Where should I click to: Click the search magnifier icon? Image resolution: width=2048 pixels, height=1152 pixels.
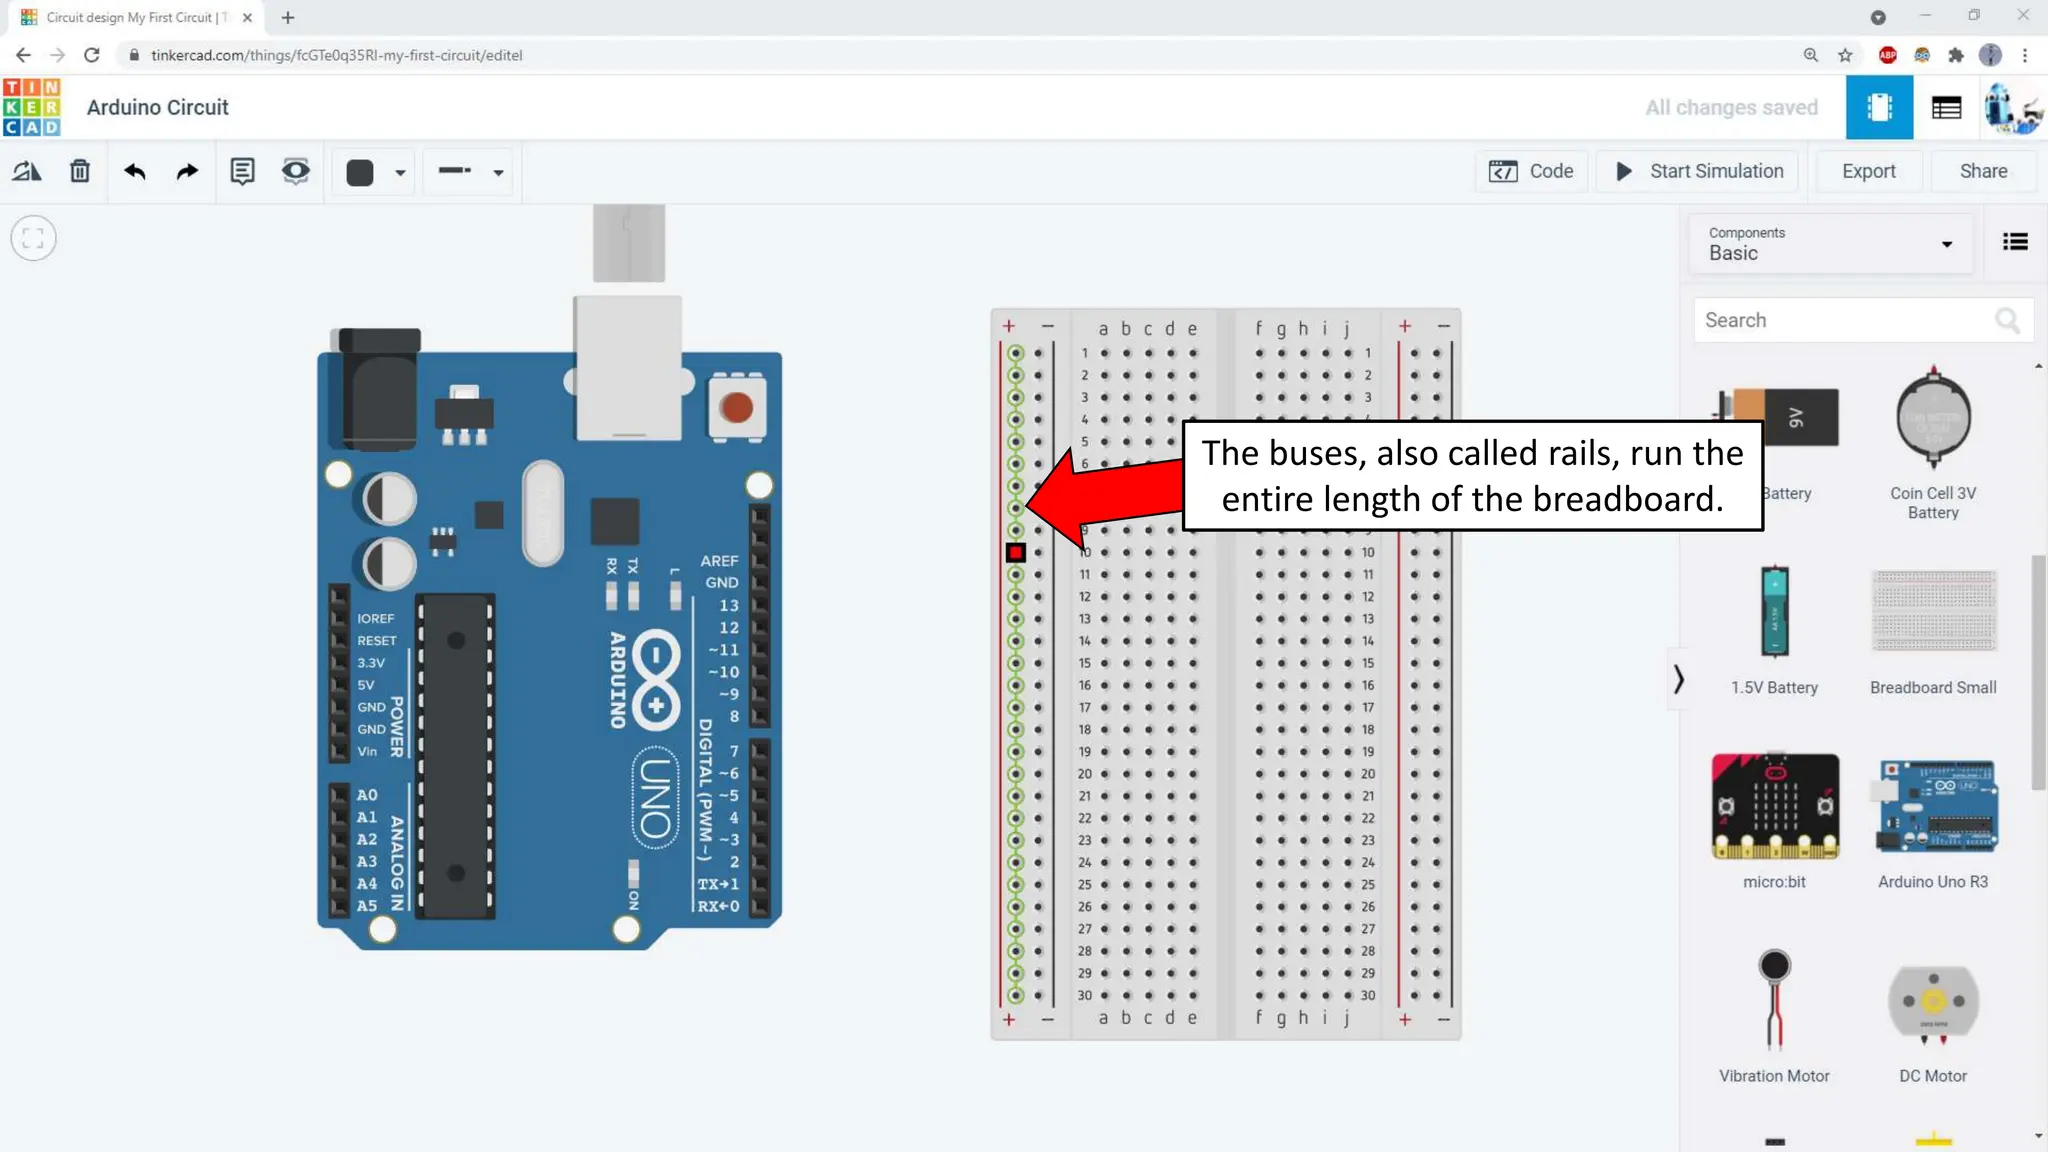pos(2007,320)
